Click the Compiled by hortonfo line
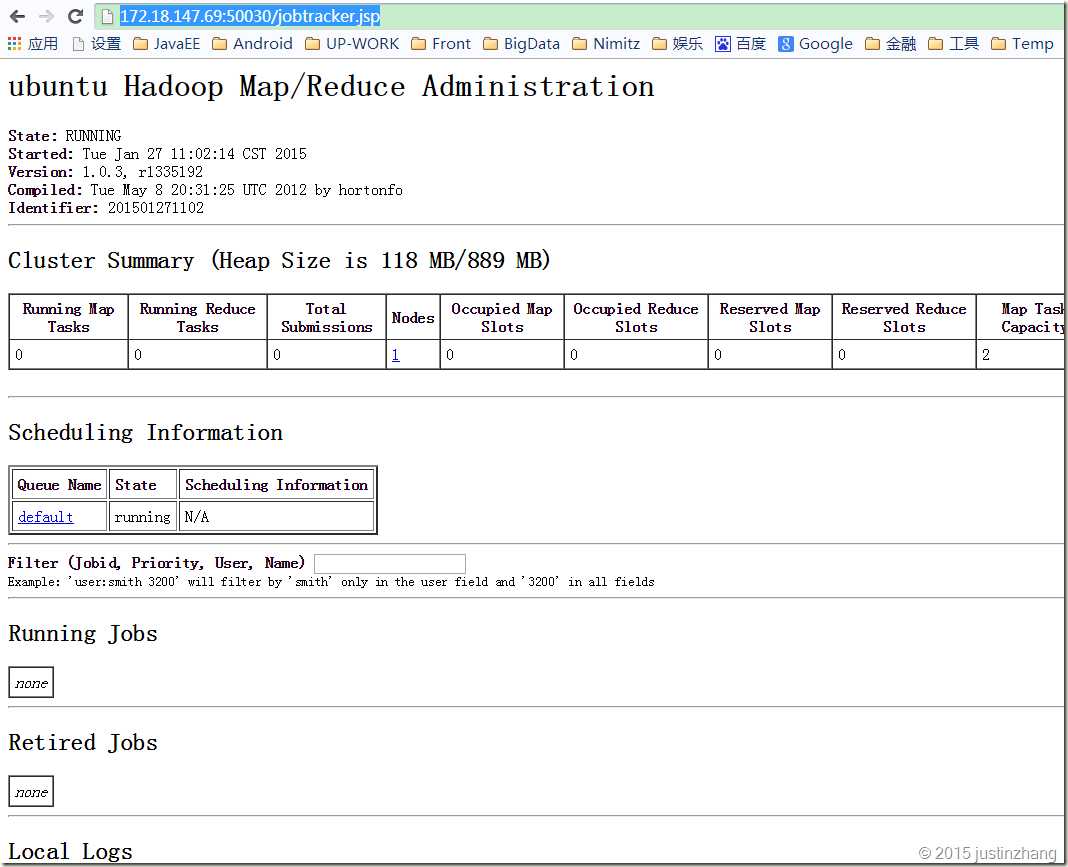This screenshot has width=1068, height=867. (205, 189)
